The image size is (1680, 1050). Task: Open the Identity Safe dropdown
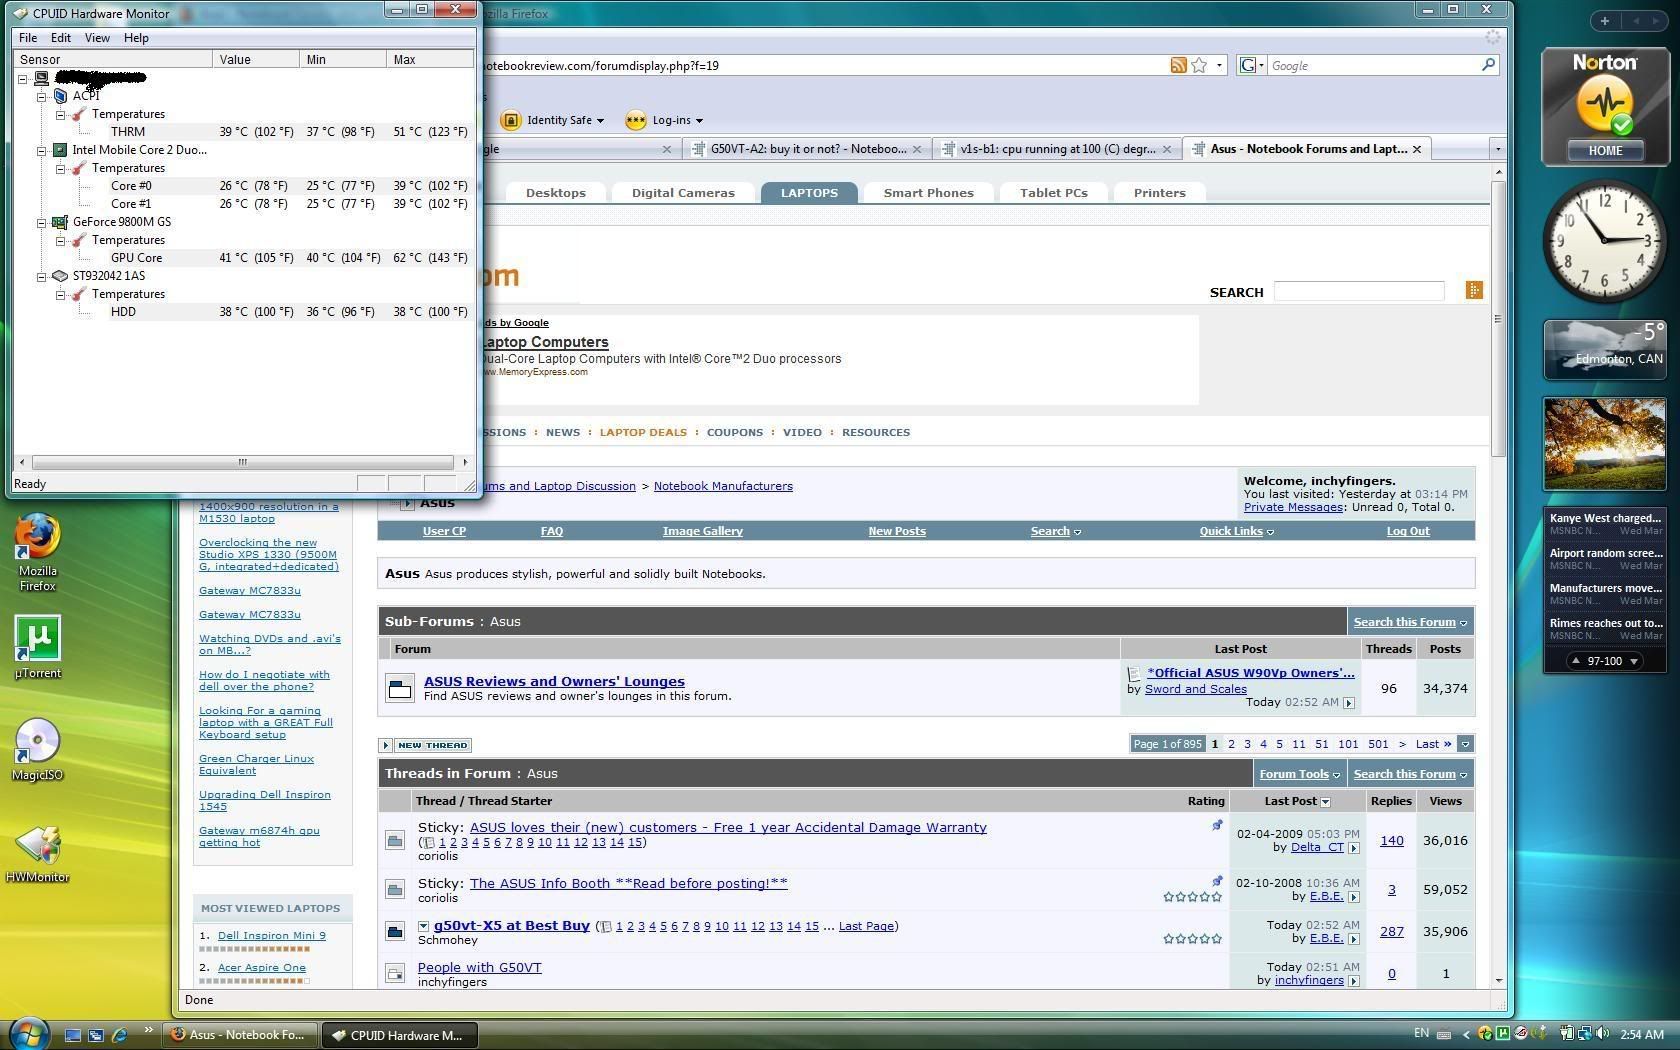point(600,121)
